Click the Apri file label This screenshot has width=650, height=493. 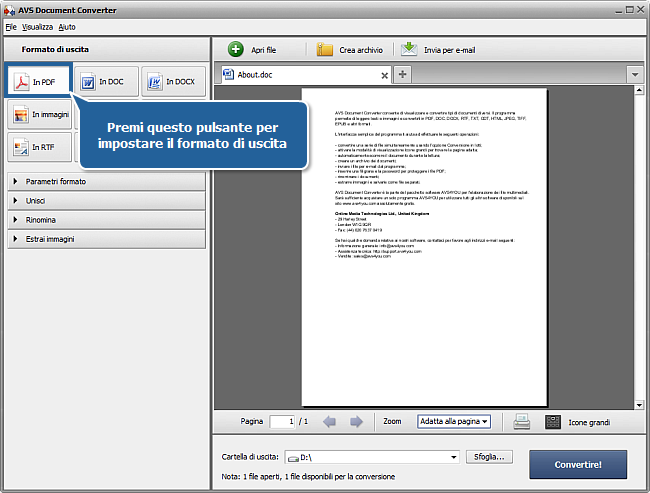tap(263, 50)
